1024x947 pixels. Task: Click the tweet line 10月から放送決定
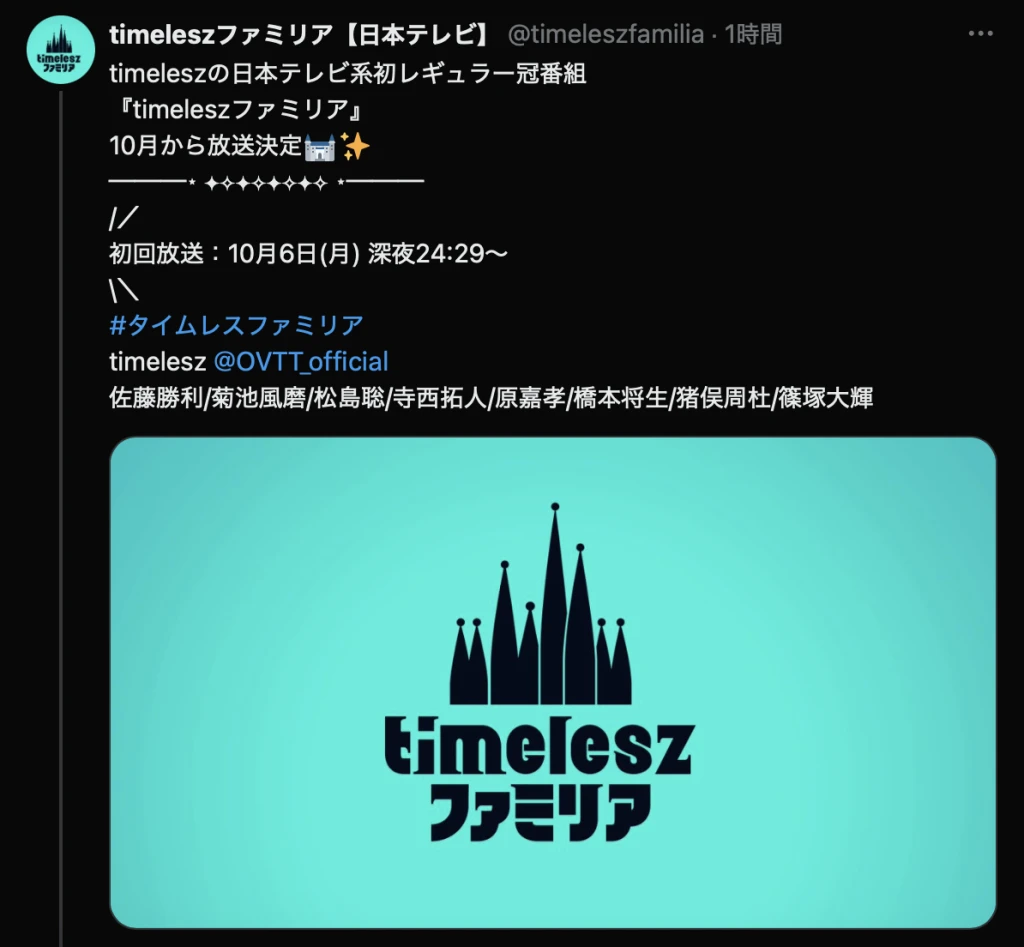pos(206,146)
